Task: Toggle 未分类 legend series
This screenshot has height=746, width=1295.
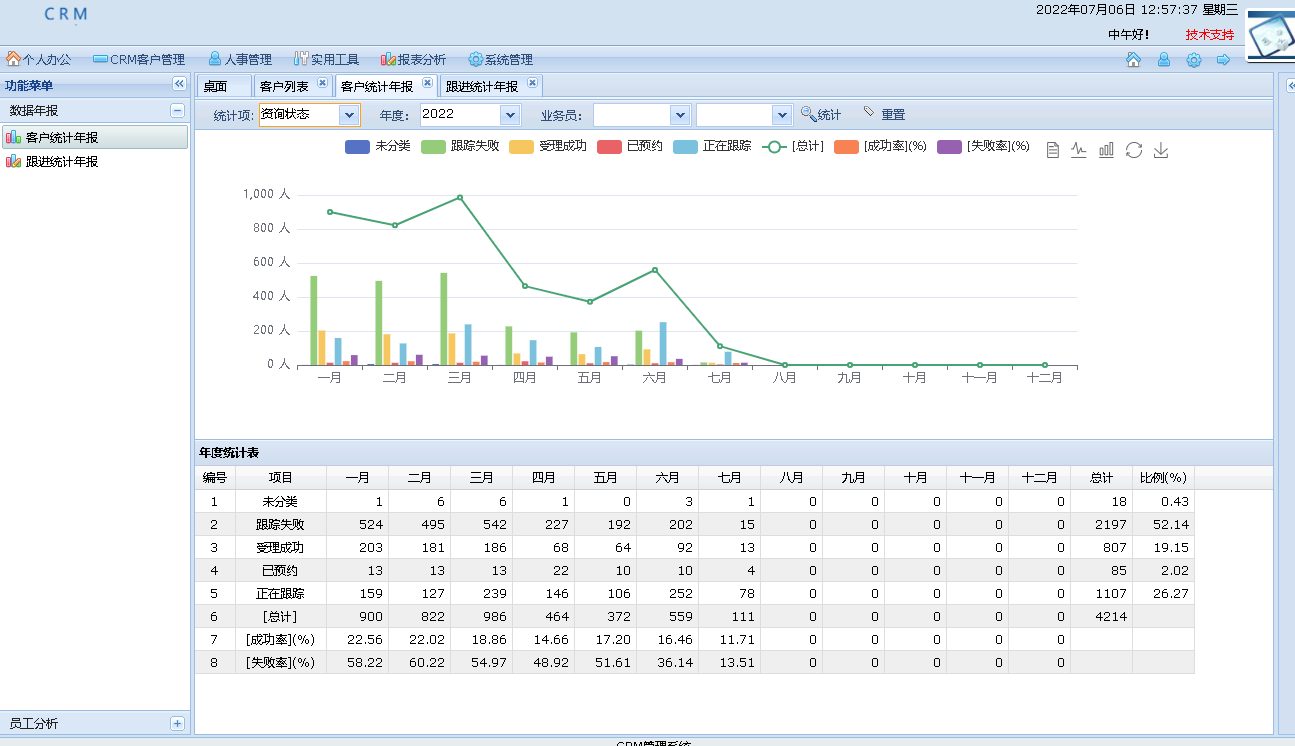Action: point(378,146)
